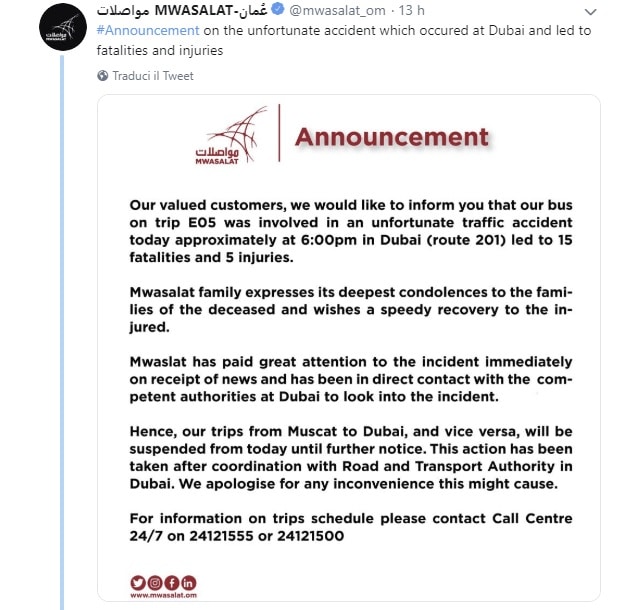638x610 pixels.
Task: Click the globe icon beside Traduci il Tweet
Action: point(103,76)
